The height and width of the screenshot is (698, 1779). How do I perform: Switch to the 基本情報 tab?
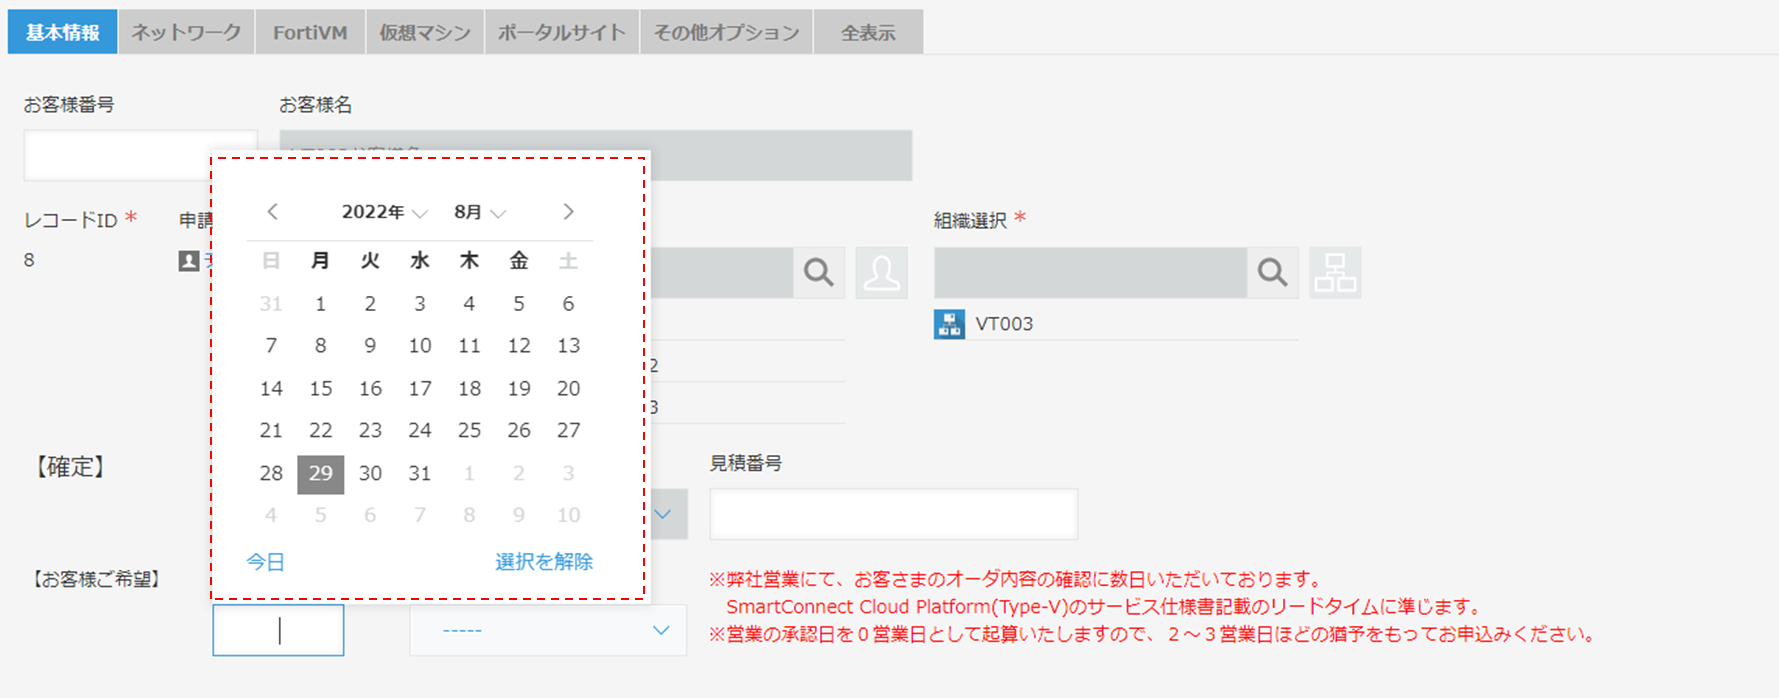point(63,32)
